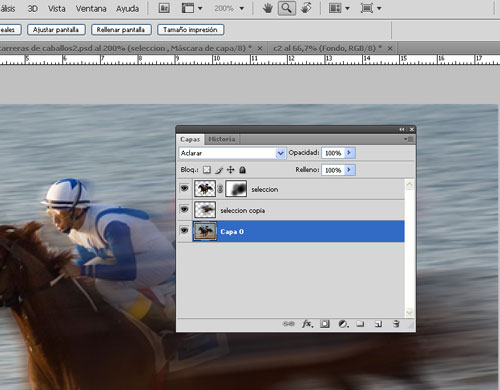Create a new layer group folder
The height and width of the screenshot is (390, 500).
click(x=360, y=324)
